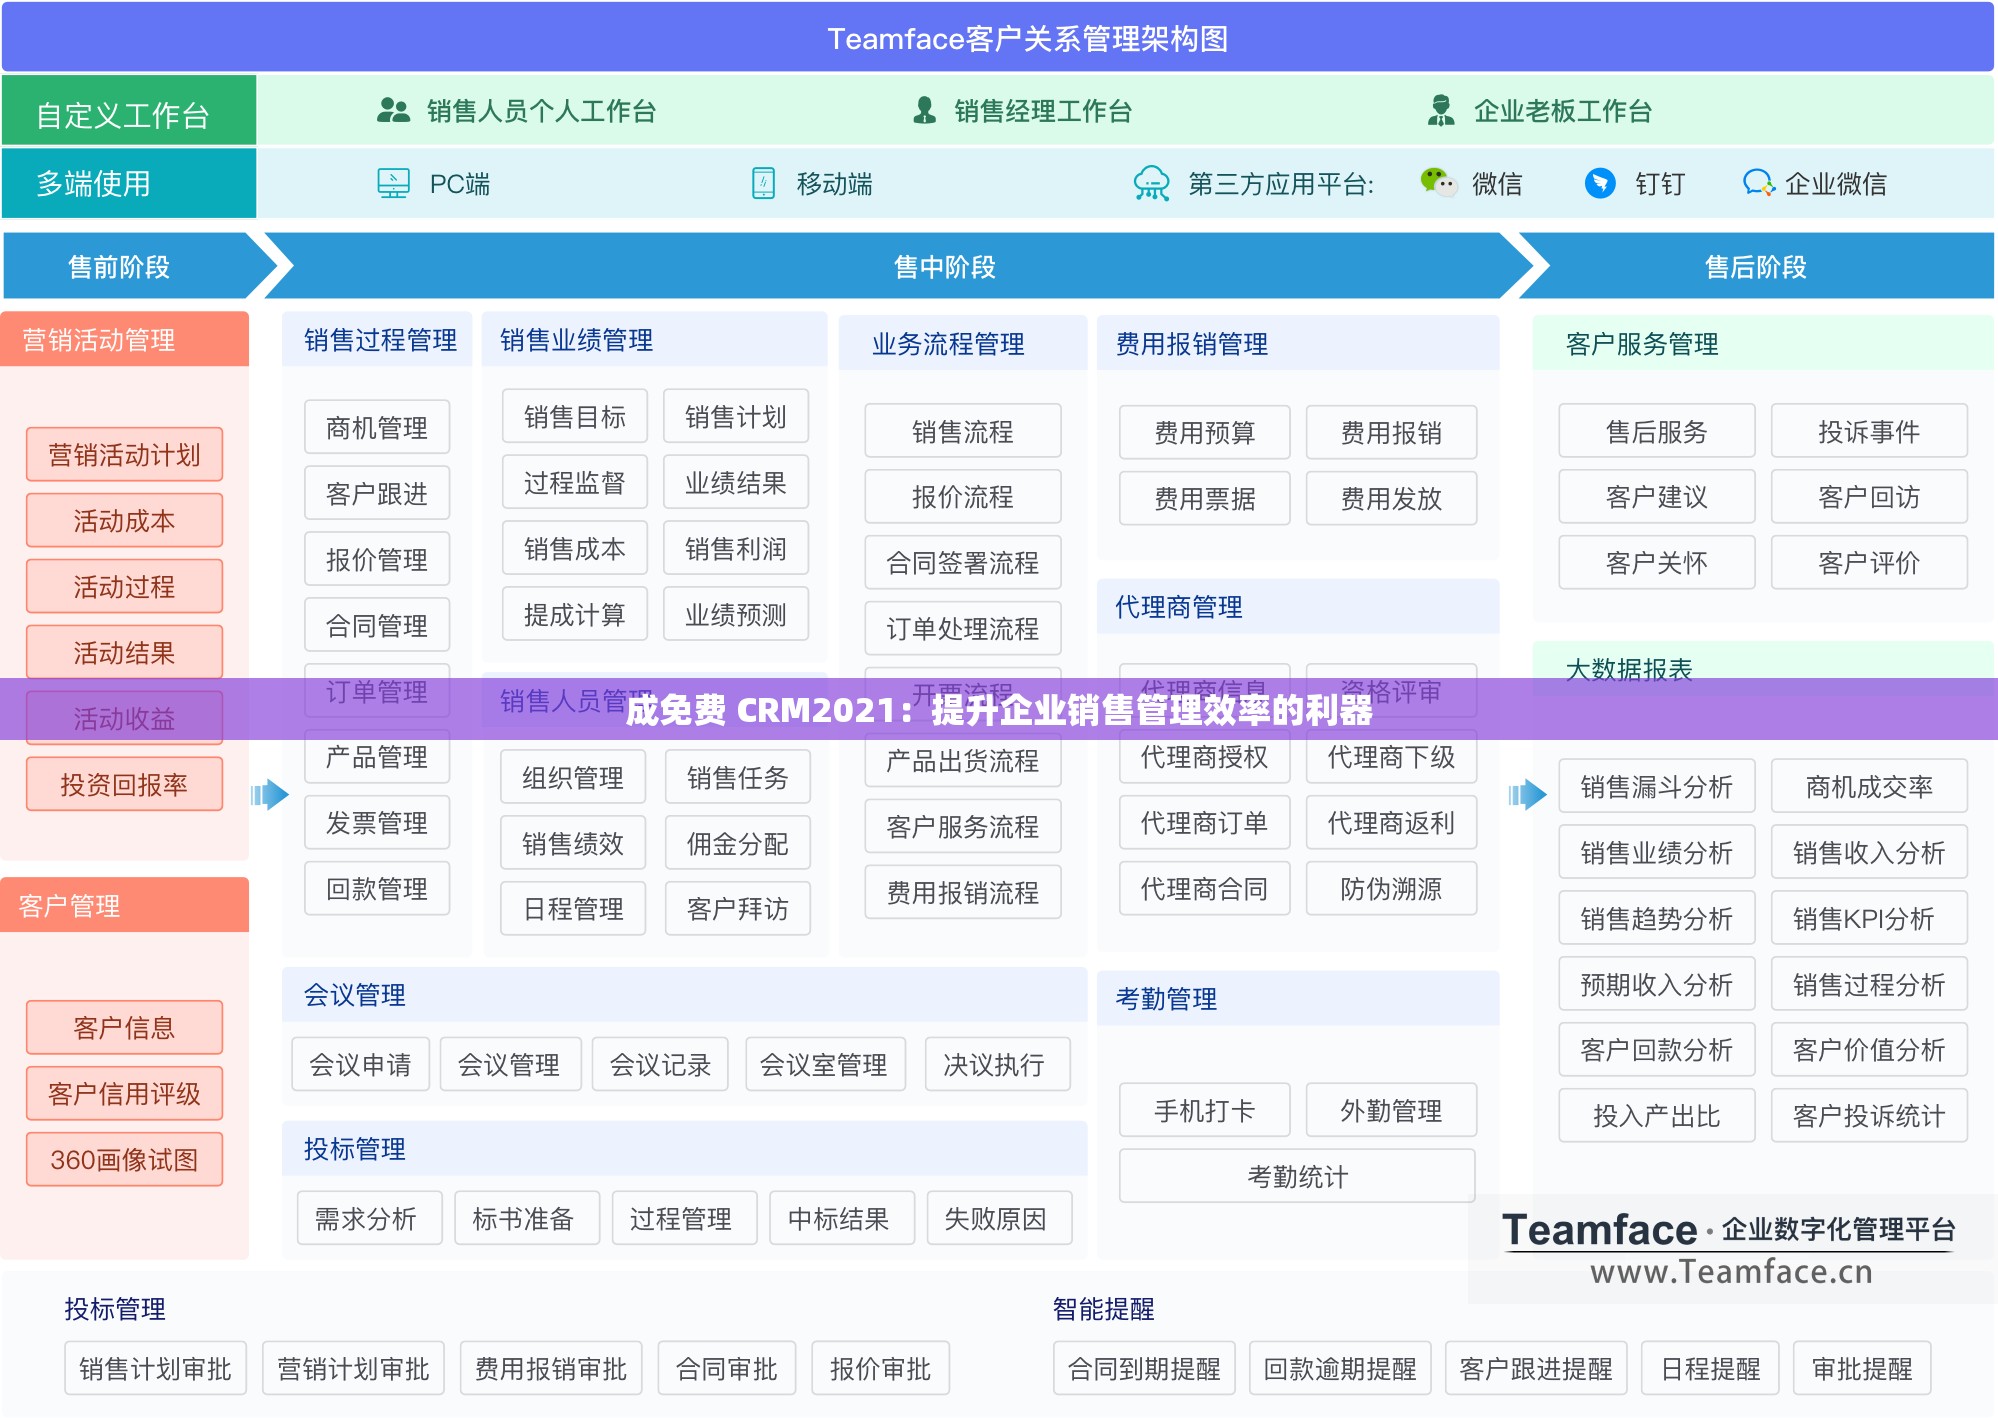The height and width of the screenshot is (1418, 1998).
Task: Click the 回款管理 box
Action: (x=377, y=888)
